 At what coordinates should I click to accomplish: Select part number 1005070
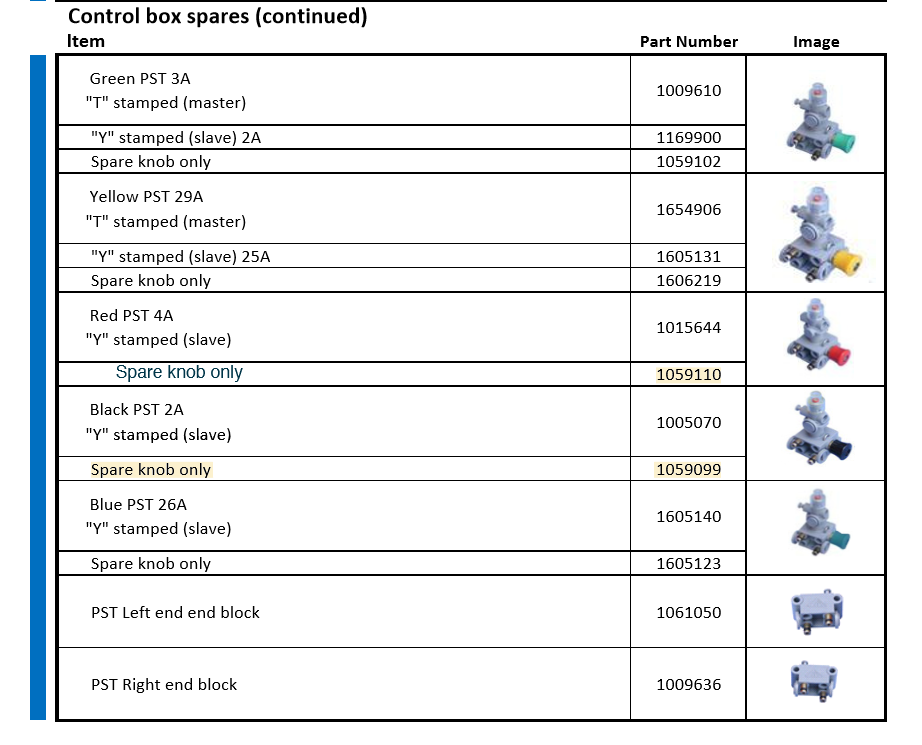point(689,423)
